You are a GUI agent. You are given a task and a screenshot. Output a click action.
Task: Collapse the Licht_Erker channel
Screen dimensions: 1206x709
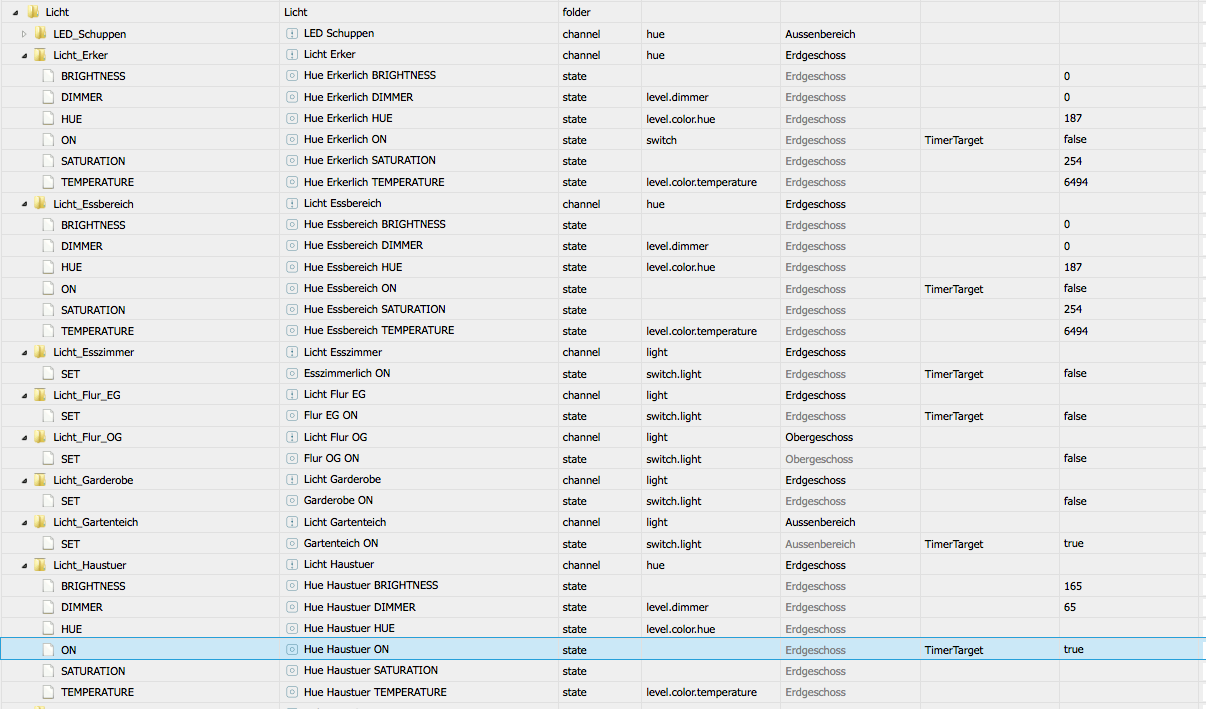pos(24,55)
